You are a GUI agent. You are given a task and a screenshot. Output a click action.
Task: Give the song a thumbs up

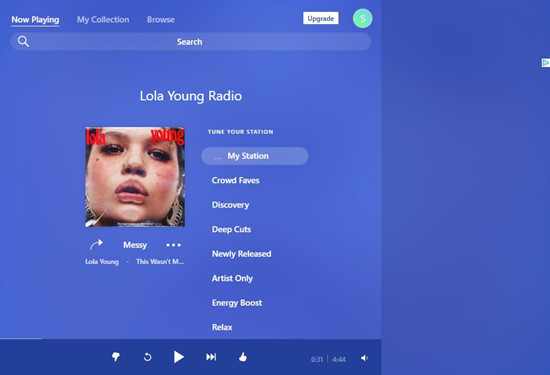click(243, 357)
